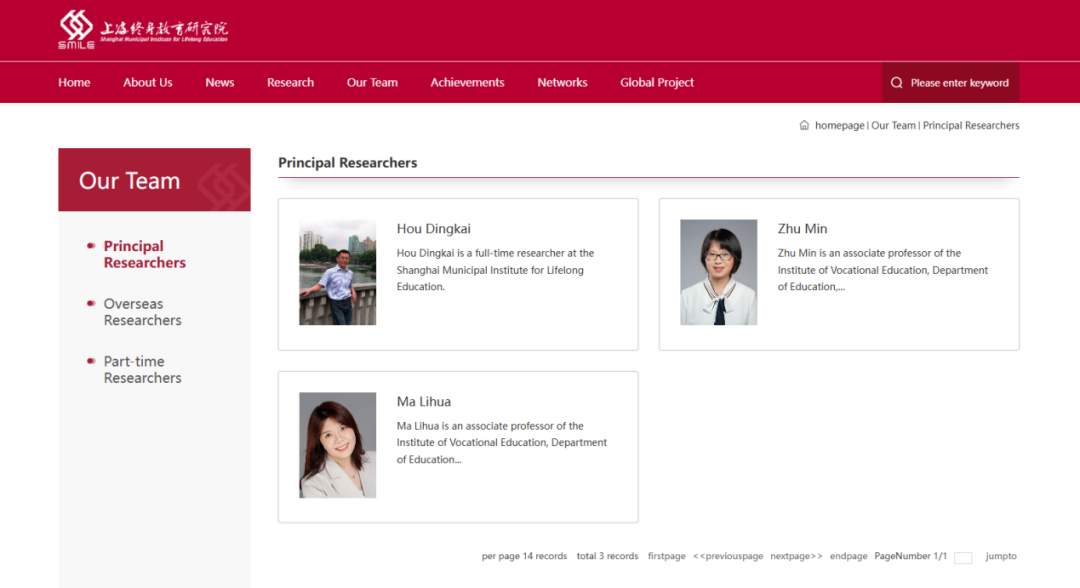This screenshot has width=1080, height=588.
Task: Select Overseas Researchers in the sidebar
Action: coord(142,312)
